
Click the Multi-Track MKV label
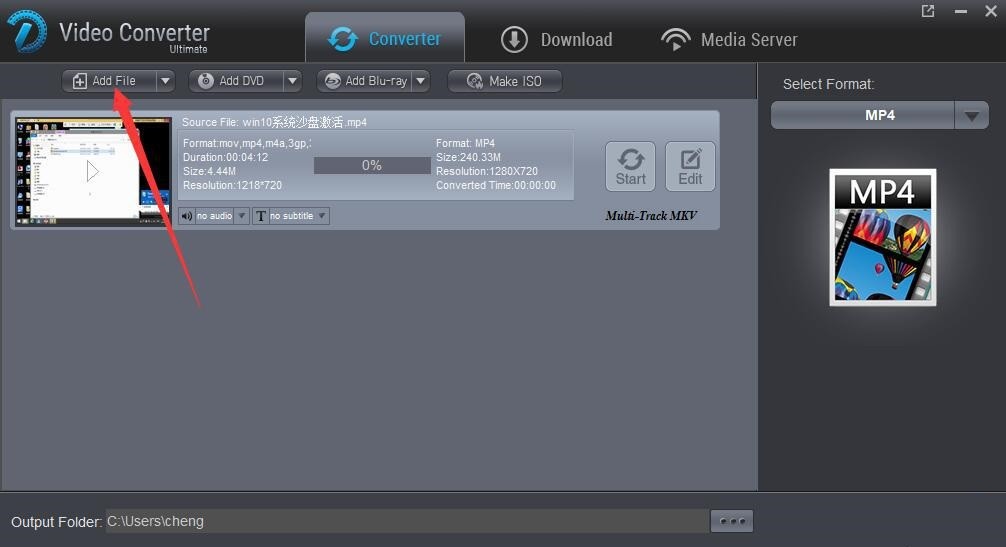point(651,215)
